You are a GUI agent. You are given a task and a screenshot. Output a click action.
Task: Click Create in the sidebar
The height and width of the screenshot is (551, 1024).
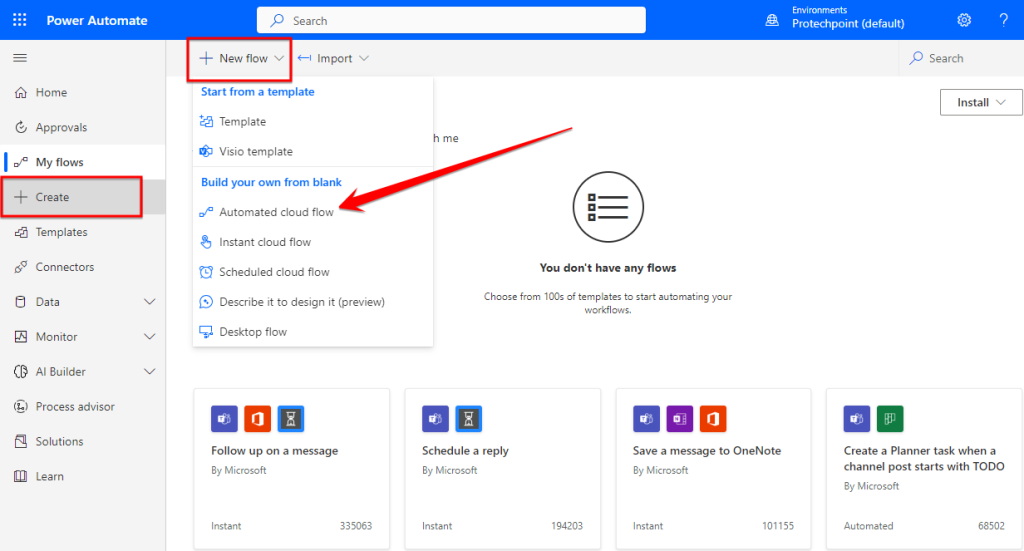click(x=83, y=197)
